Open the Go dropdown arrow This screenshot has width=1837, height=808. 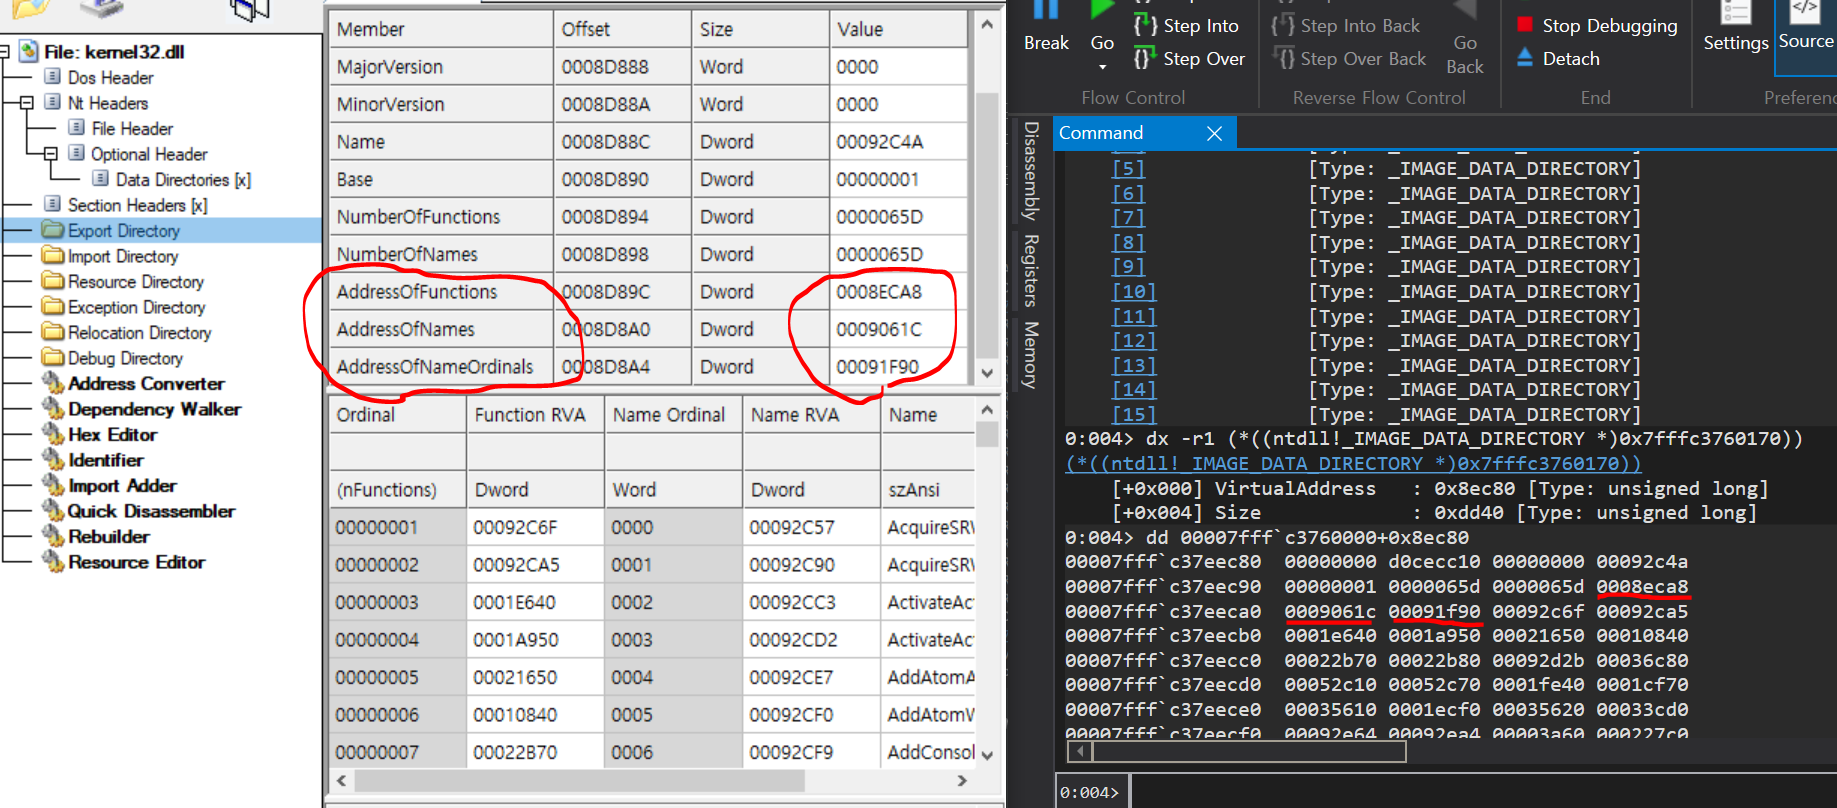pyautogui.click(x=1102, y=67)
